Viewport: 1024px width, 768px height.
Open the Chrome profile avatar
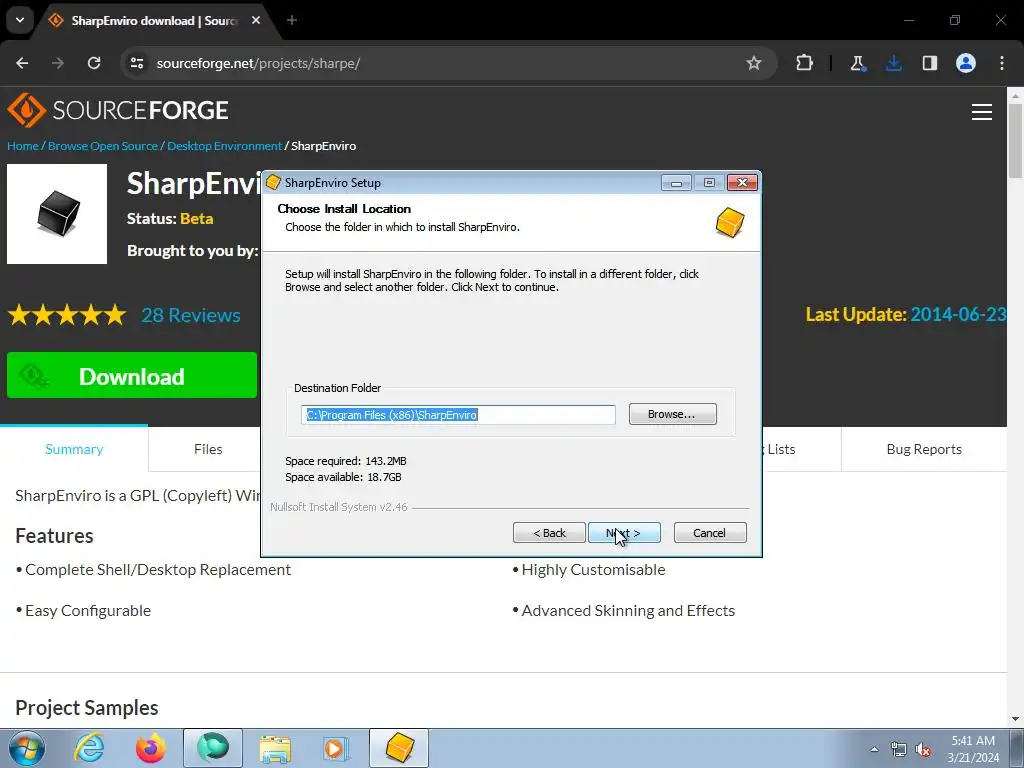click(965, 63)
